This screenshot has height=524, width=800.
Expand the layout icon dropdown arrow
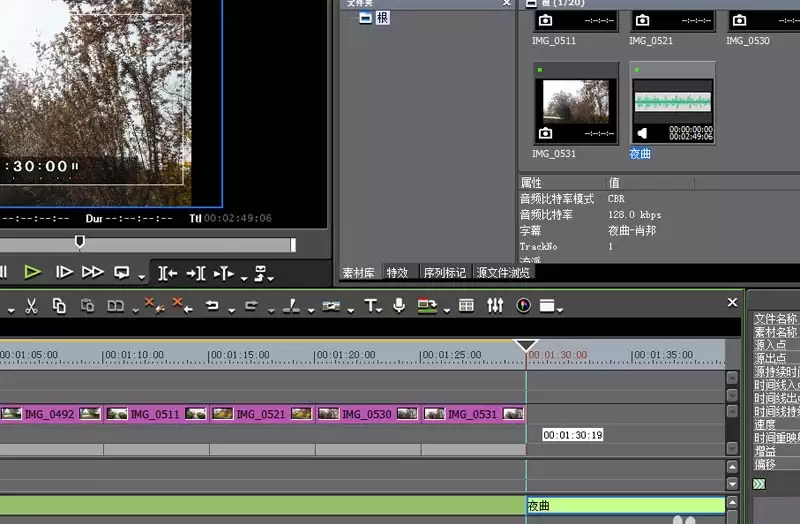(x=560, y=310)
